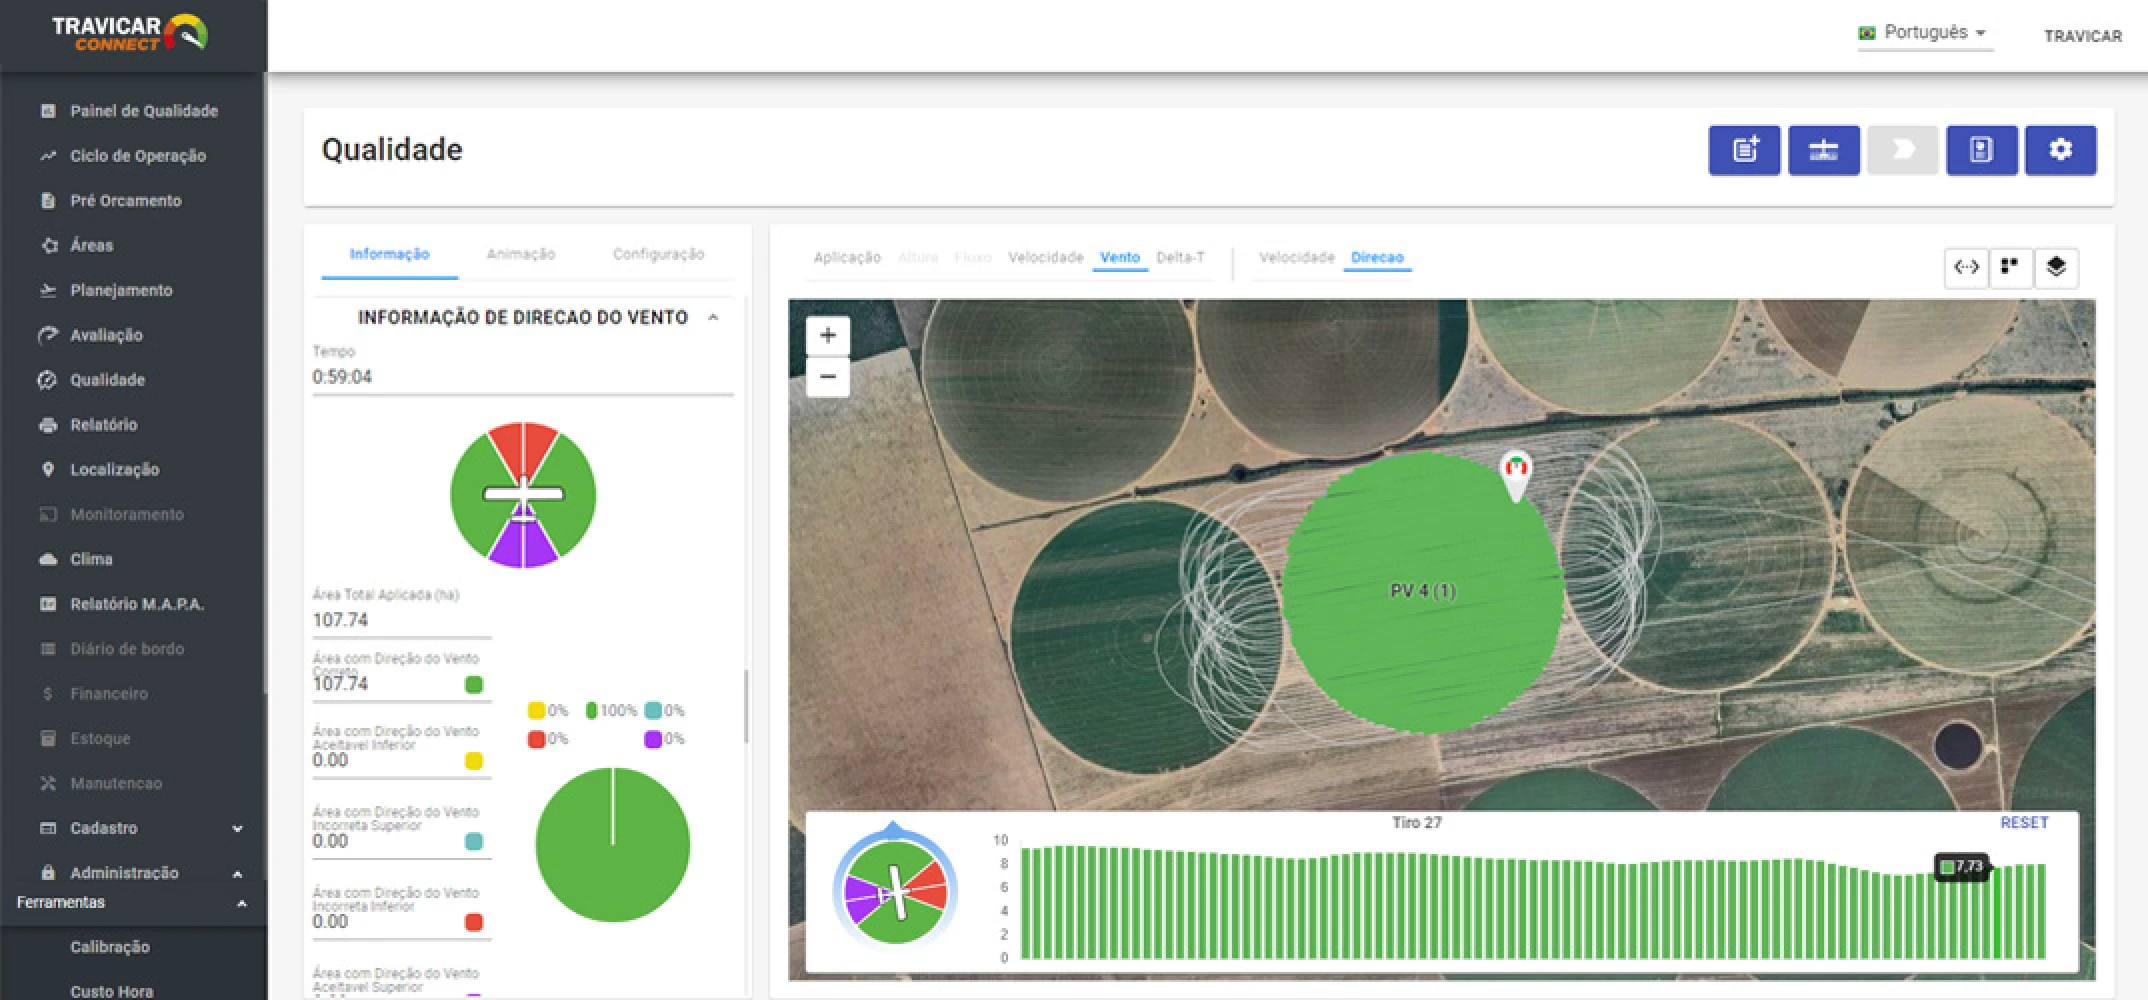Switch to the Animação tab
The width and height of the screenshot is (2148, 1000).
[x=520, y=255]
